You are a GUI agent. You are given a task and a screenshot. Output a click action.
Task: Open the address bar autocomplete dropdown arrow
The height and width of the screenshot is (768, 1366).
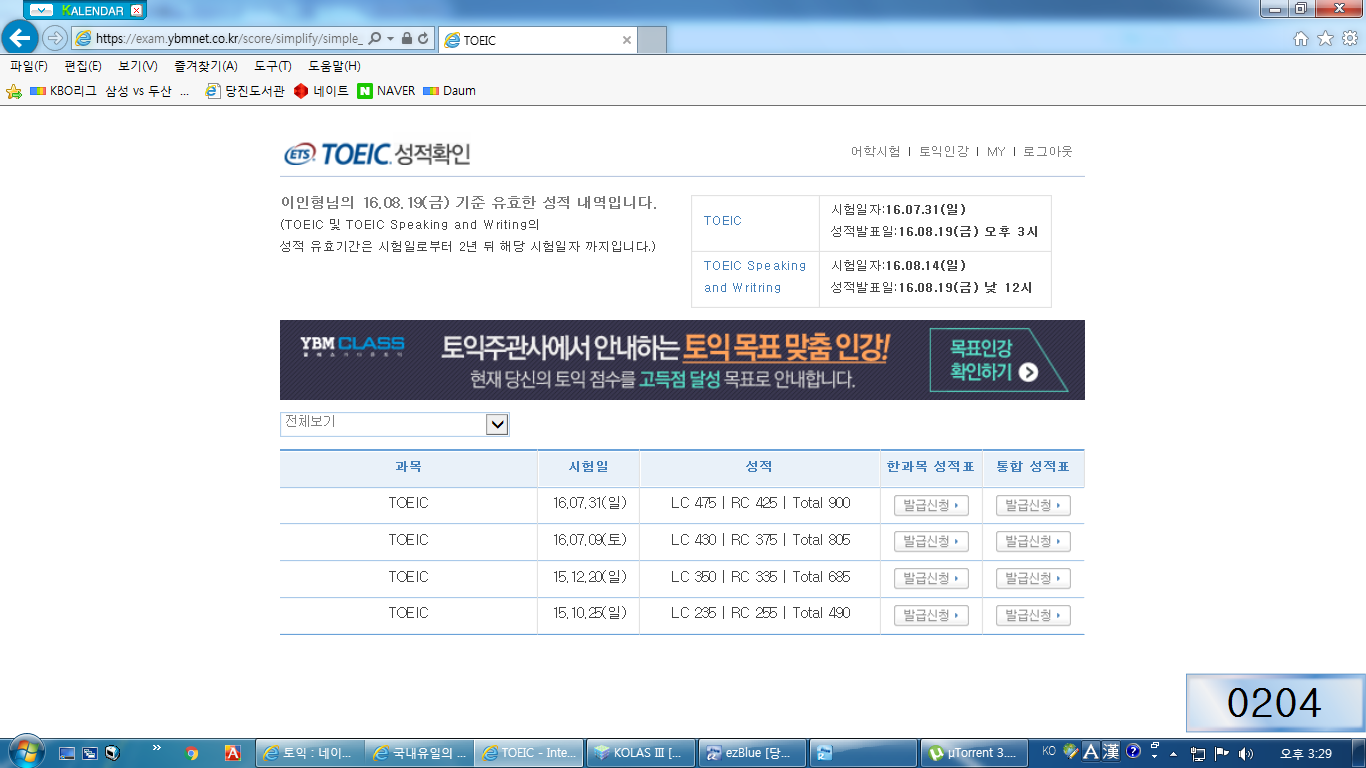[390, 39]
